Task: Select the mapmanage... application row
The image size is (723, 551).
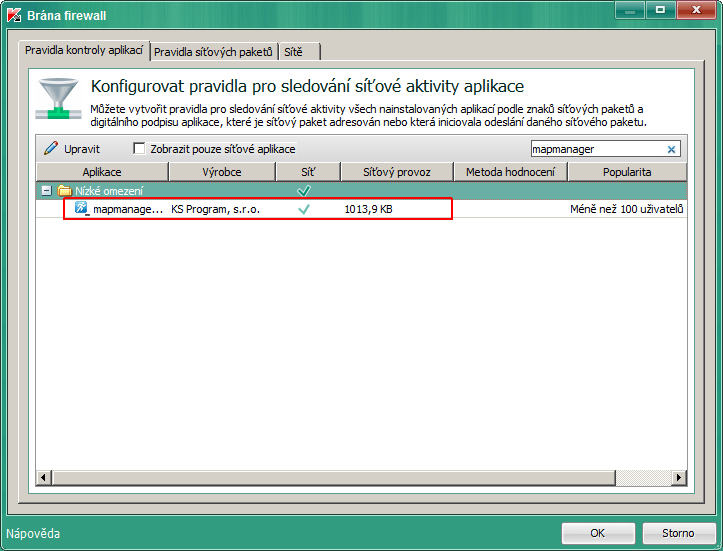Action: (x=361, y=209)
